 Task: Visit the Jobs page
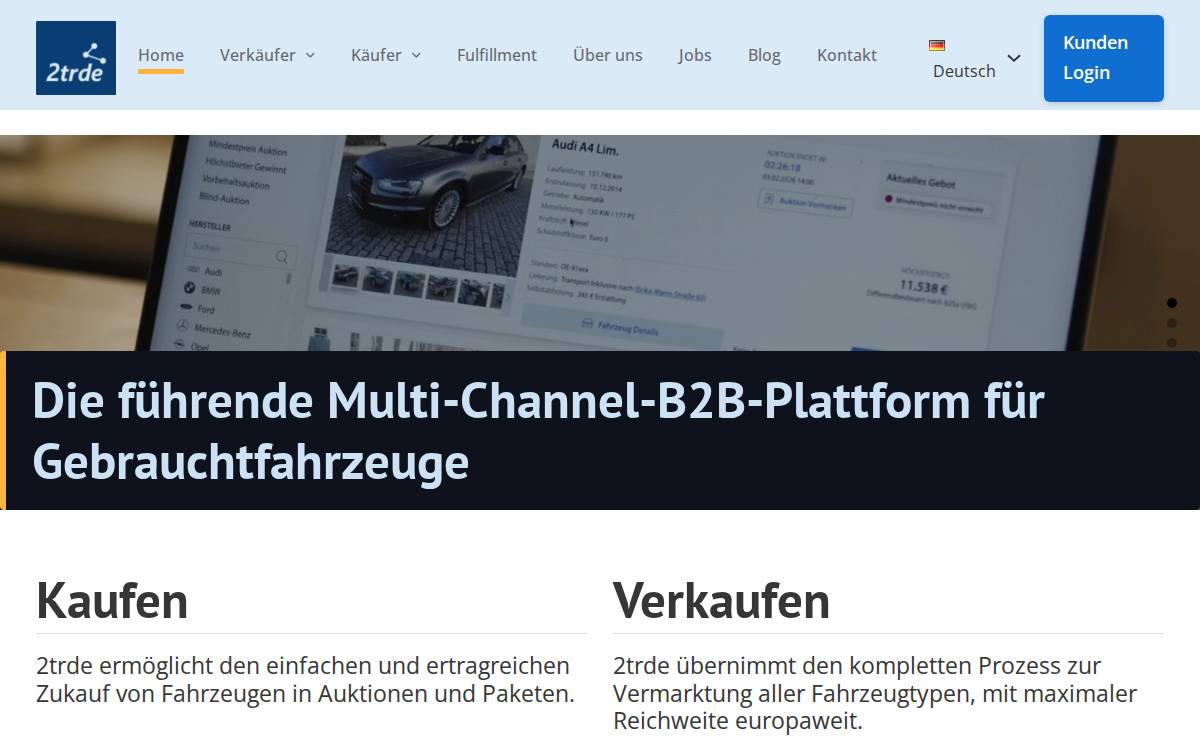tap(695, 55)
